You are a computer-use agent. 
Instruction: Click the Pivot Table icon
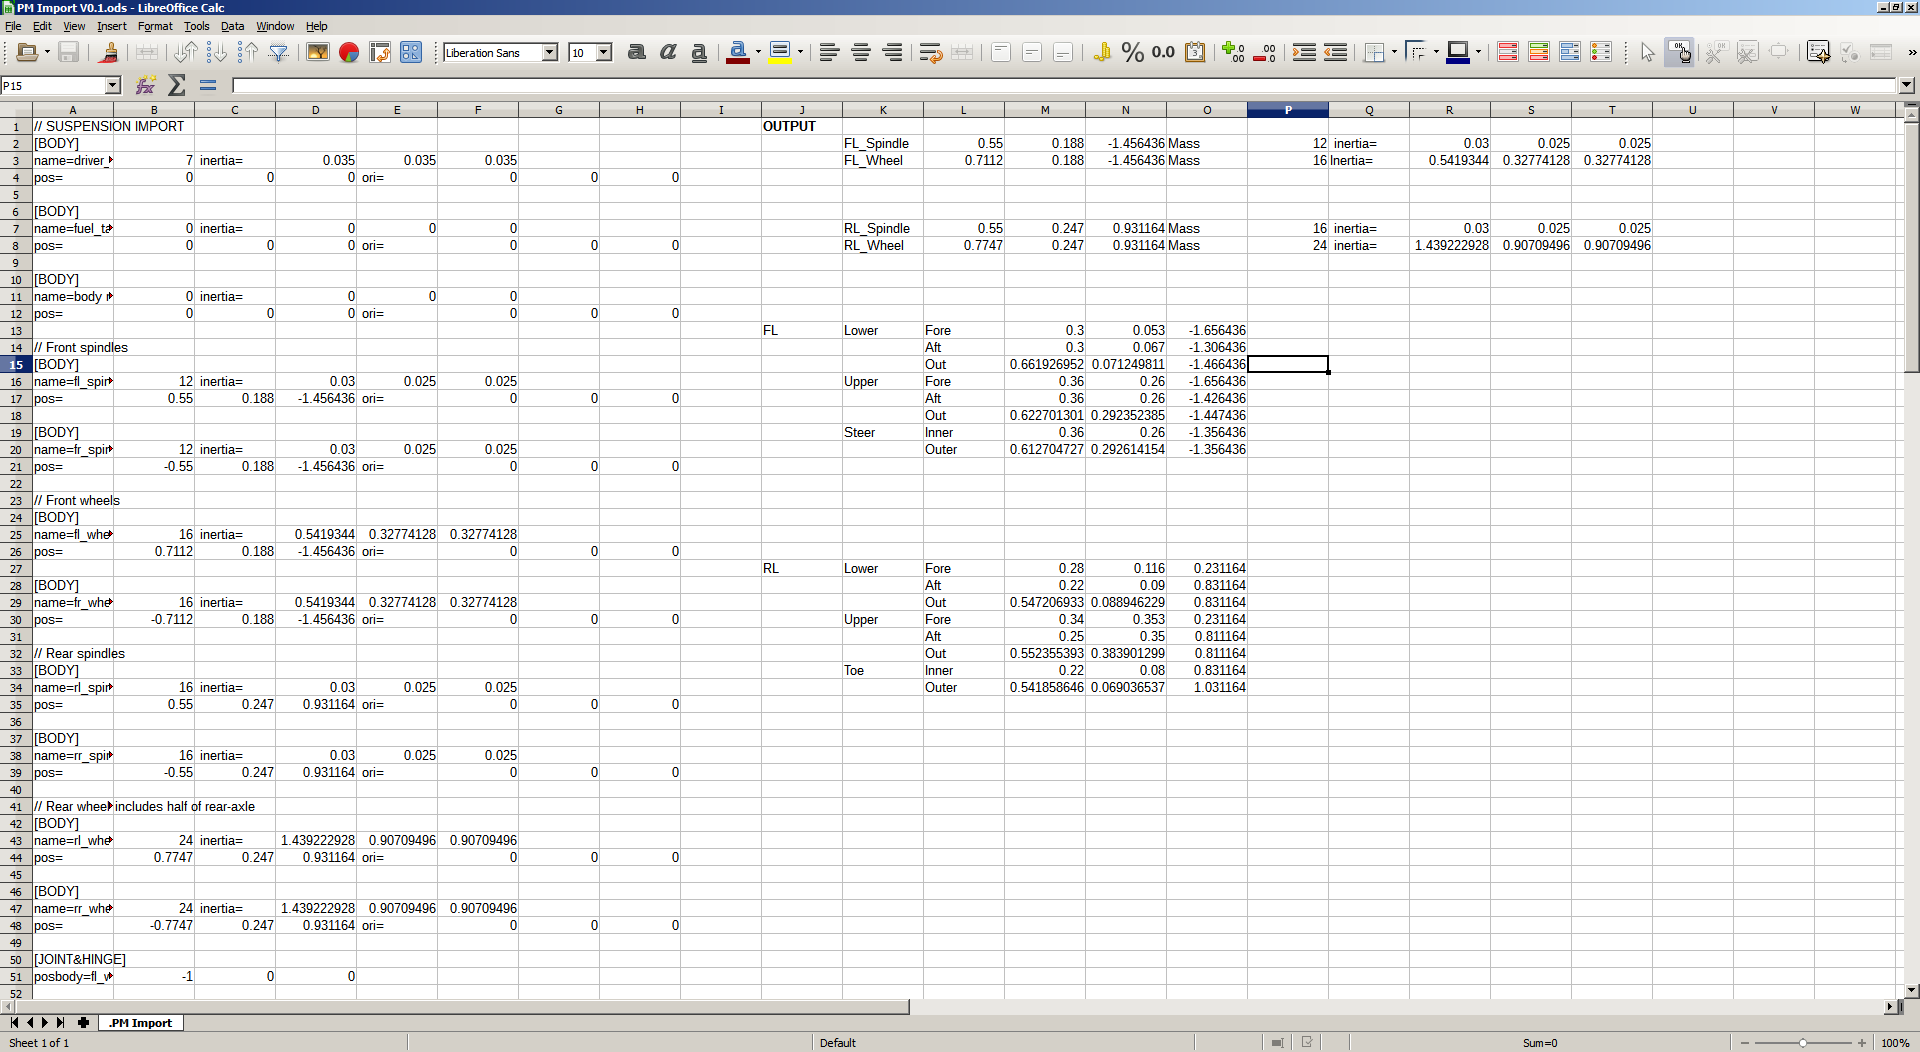click(x=380, y=52)
